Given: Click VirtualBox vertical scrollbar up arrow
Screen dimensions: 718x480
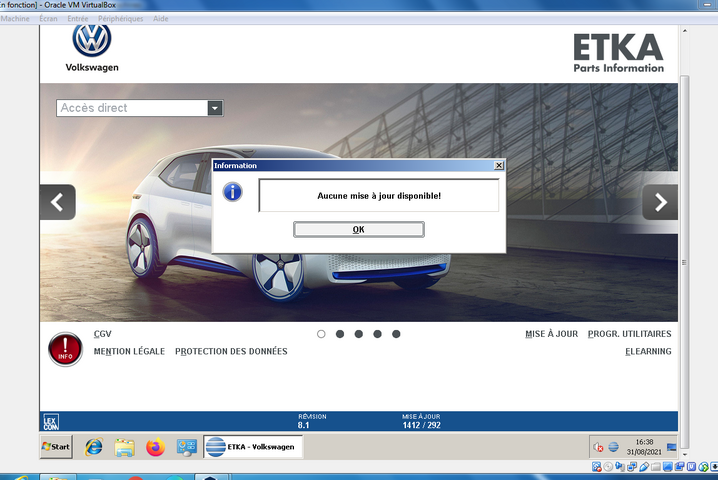Looking at the screenshot, I should pyautogui.click(x=685, y=31).
